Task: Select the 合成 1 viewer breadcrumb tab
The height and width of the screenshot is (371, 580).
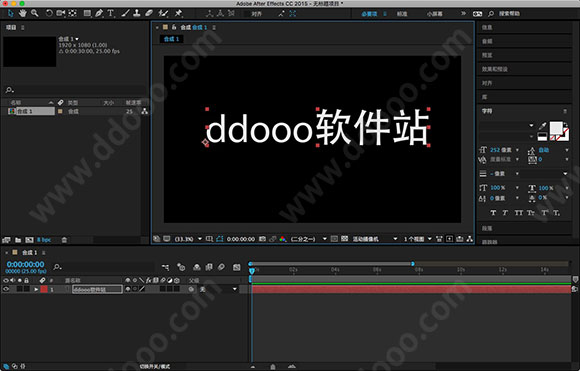Action: pyautogui.click(x=171, y=39)
